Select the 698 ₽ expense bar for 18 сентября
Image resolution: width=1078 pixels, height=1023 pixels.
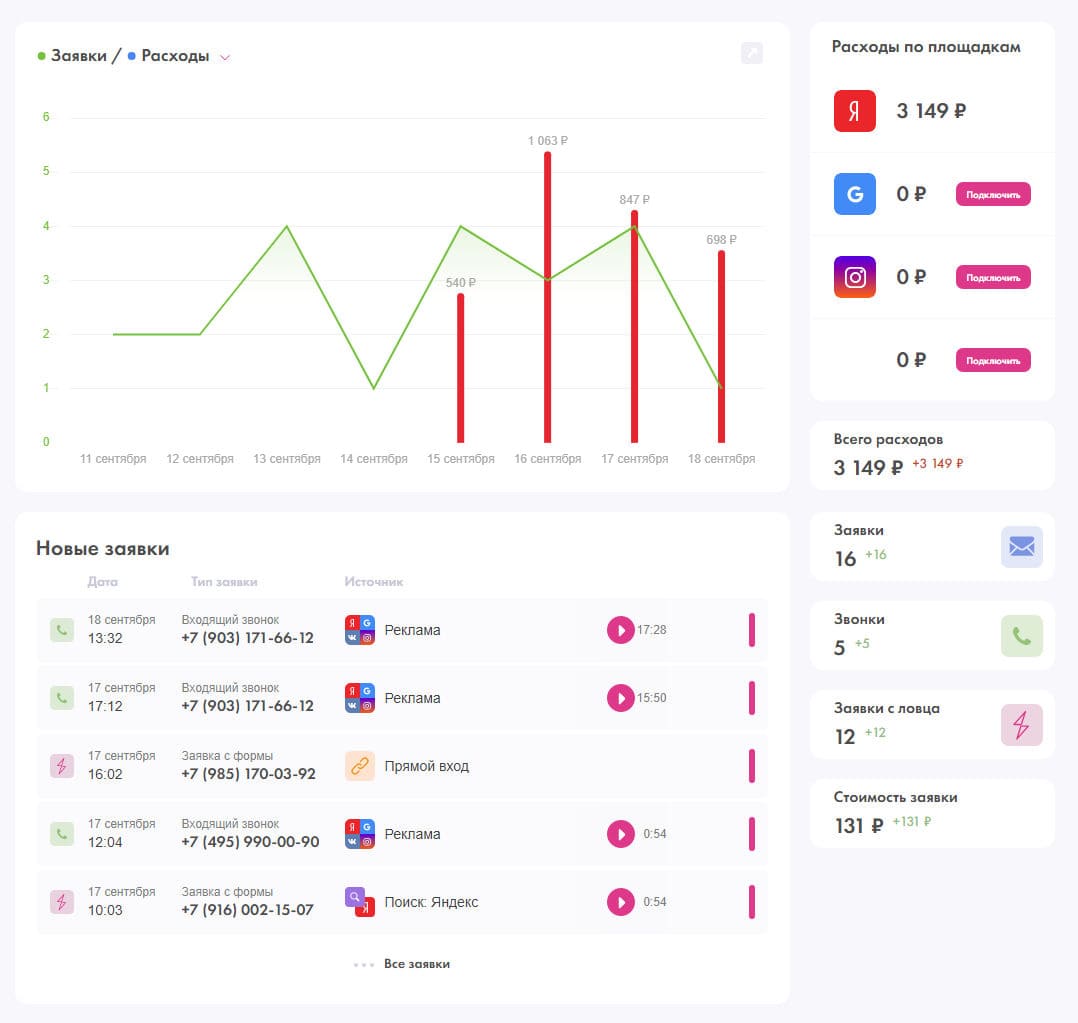pos(721,346)
